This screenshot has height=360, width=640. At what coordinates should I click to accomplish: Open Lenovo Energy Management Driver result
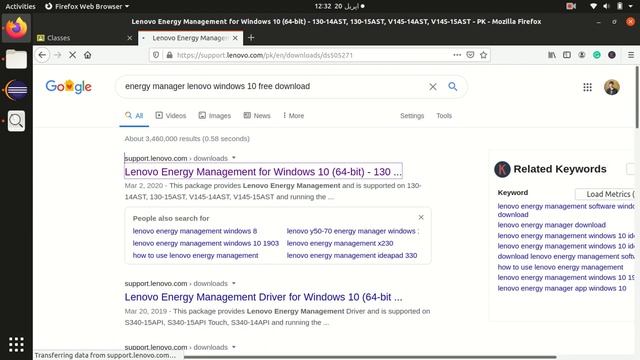tap(263, 297)
